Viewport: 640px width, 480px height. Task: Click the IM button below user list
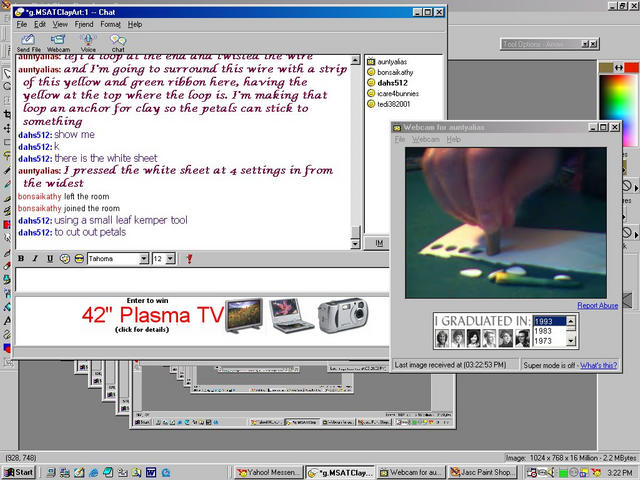pos(379,243)
